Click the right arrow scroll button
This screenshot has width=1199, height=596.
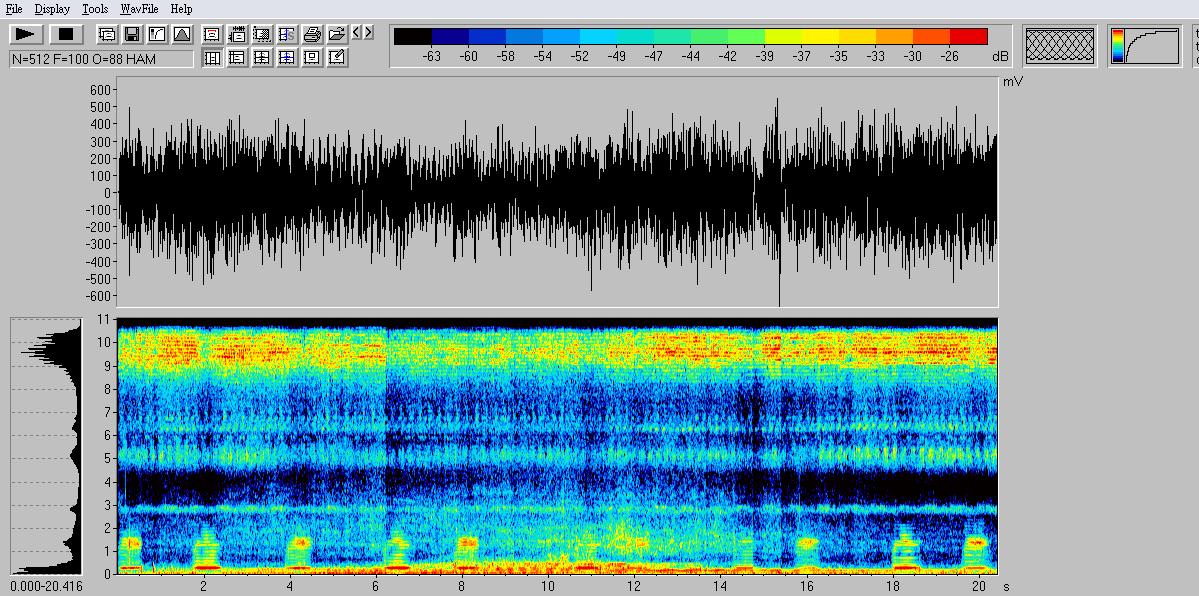369,33
